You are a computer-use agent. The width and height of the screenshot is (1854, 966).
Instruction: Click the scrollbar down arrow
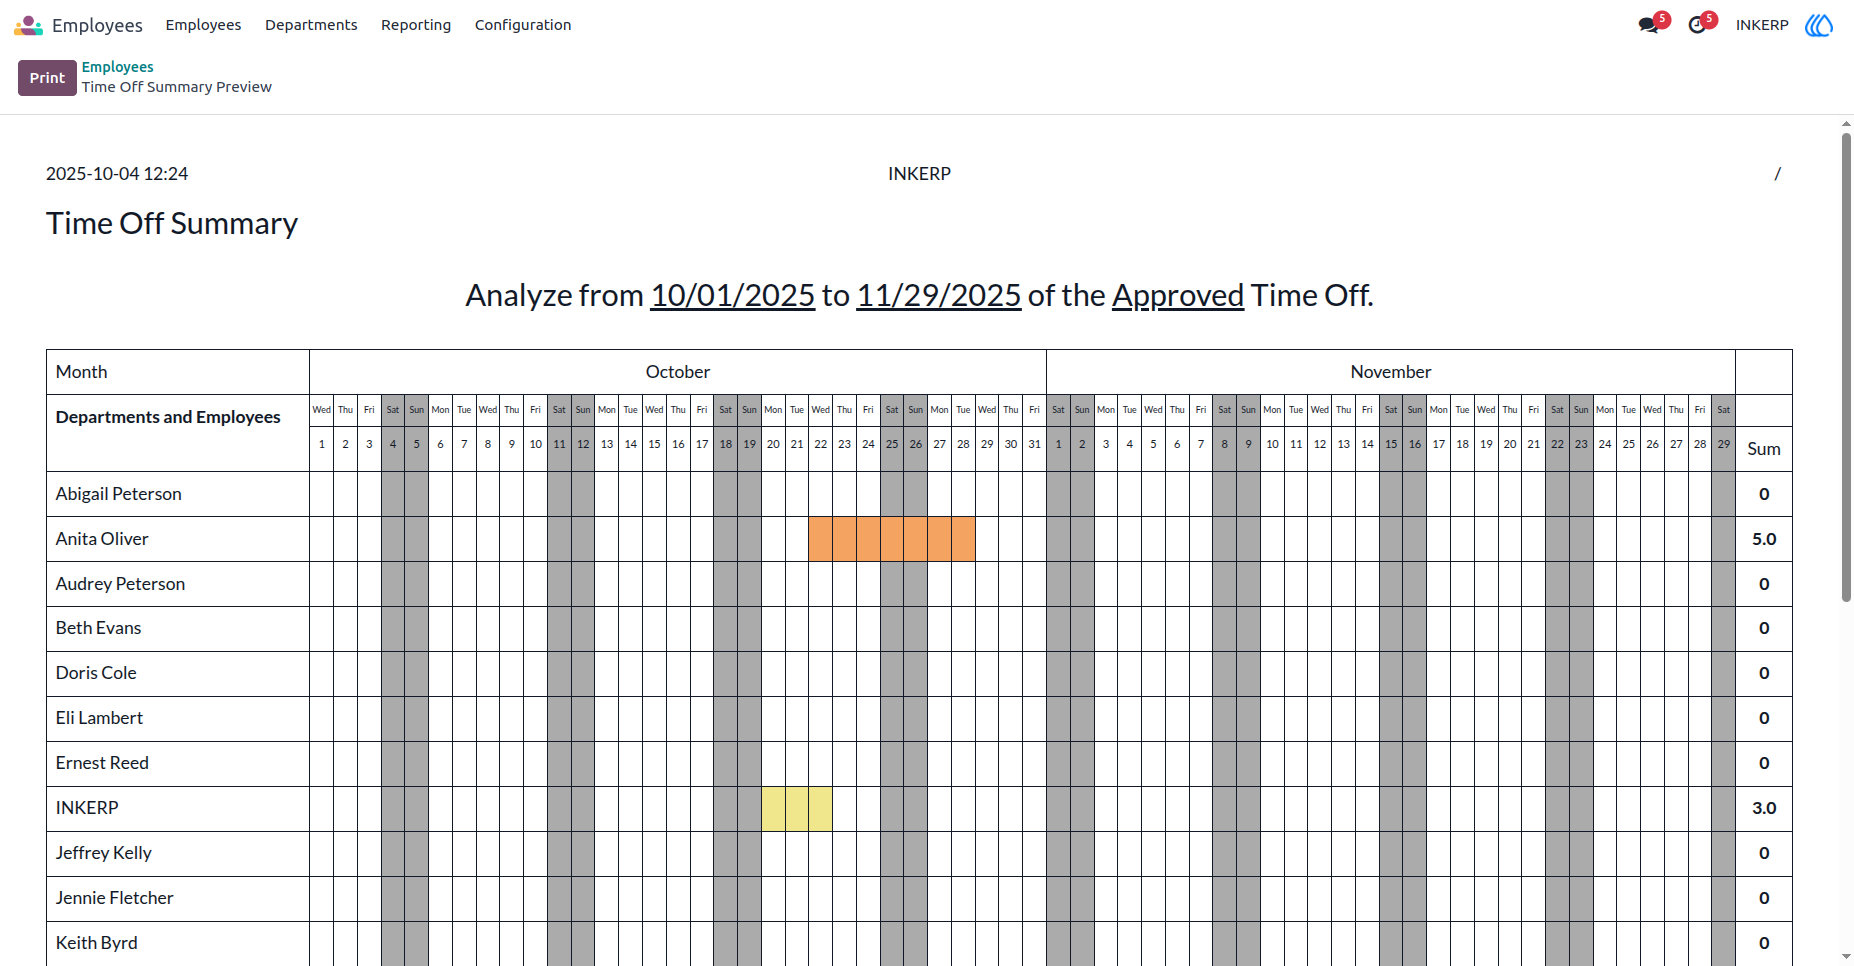click(1846, 957)
